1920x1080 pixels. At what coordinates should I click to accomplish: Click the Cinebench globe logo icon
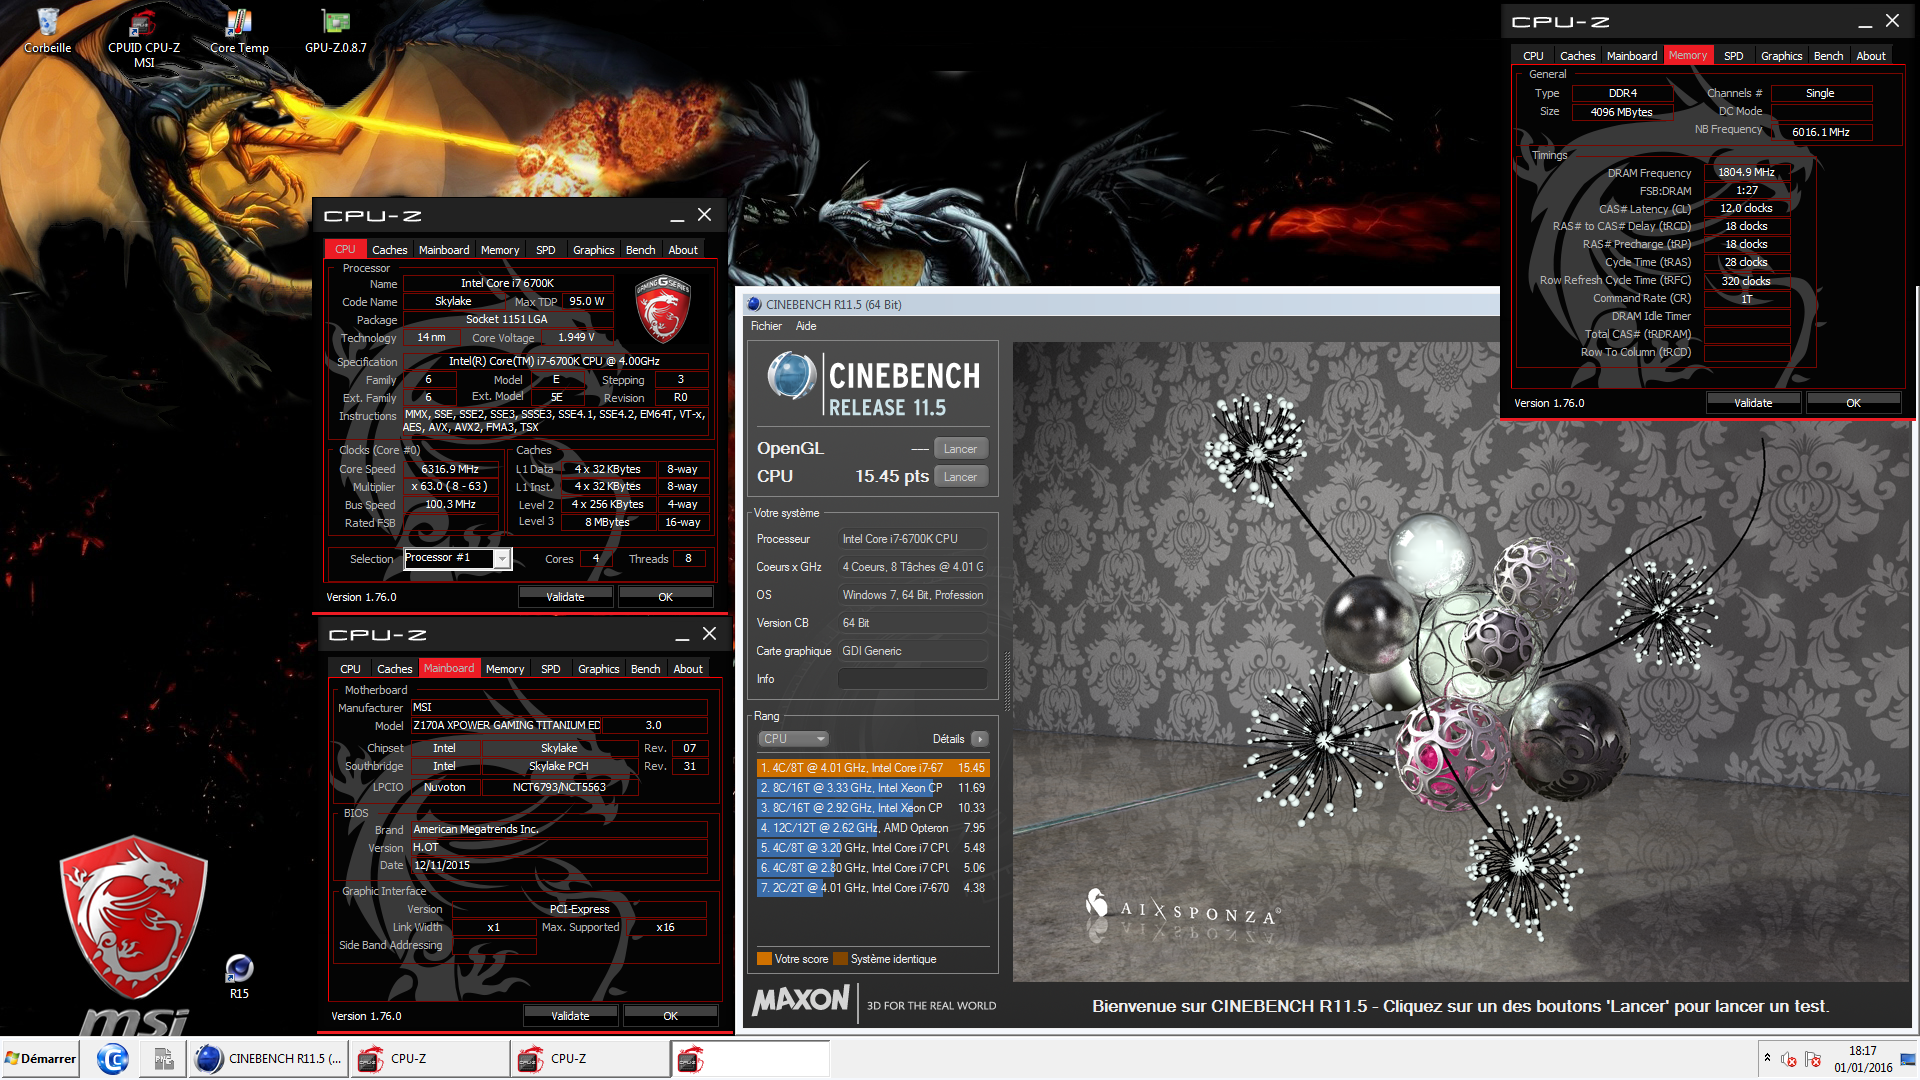pyautogui.click(x=792, y=377)
